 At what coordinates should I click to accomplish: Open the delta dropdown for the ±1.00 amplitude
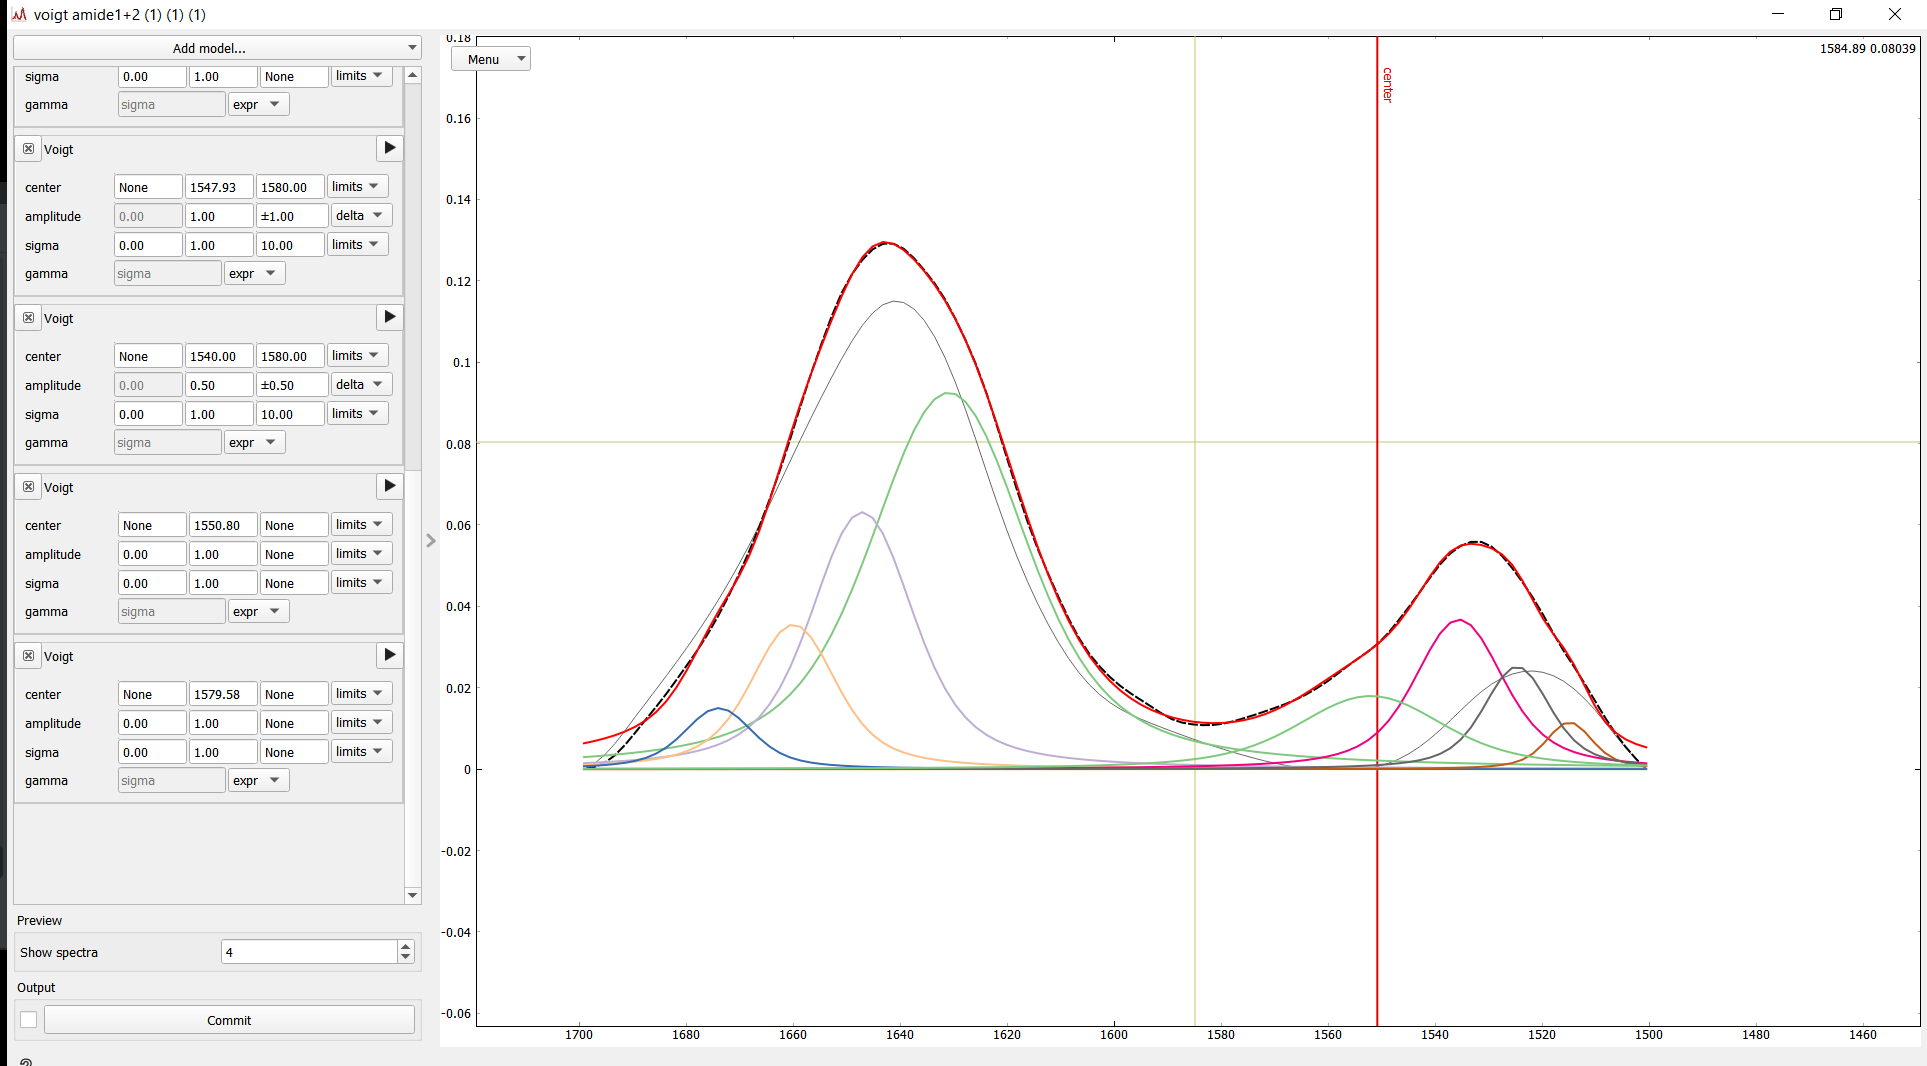360,214
